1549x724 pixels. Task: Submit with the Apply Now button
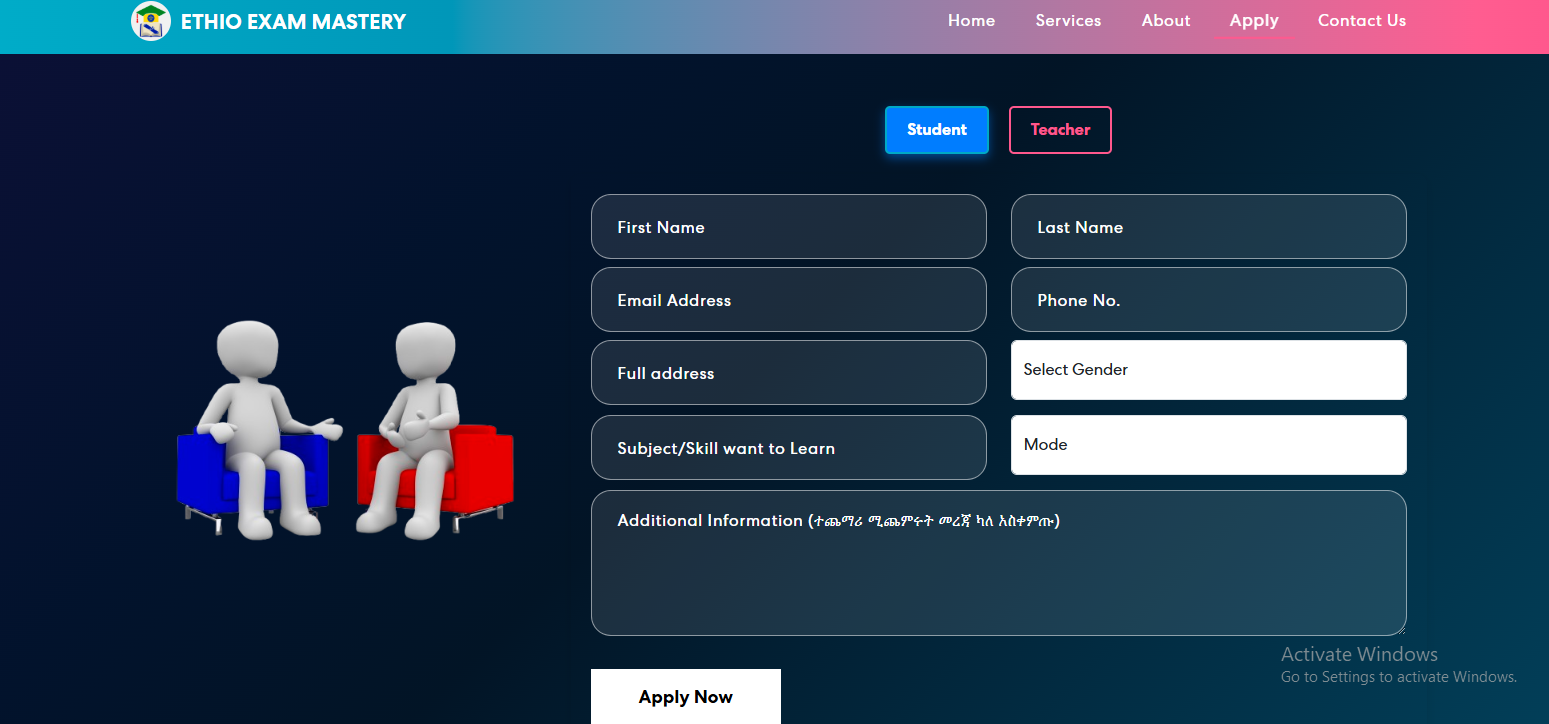[x=686, y=697]
